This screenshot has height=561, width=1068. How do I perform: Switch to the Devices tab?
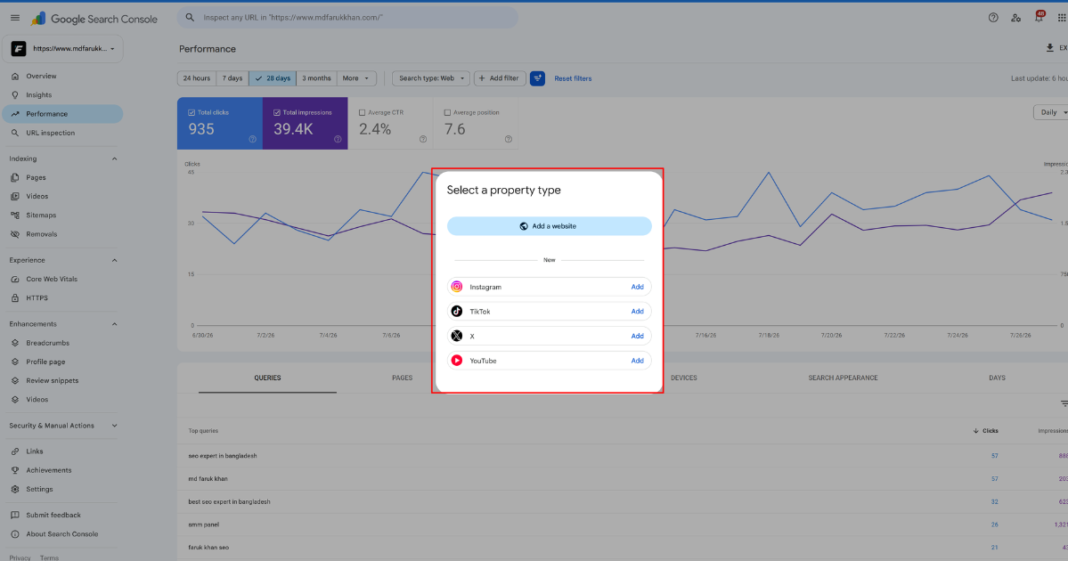(x=684, y=378)
